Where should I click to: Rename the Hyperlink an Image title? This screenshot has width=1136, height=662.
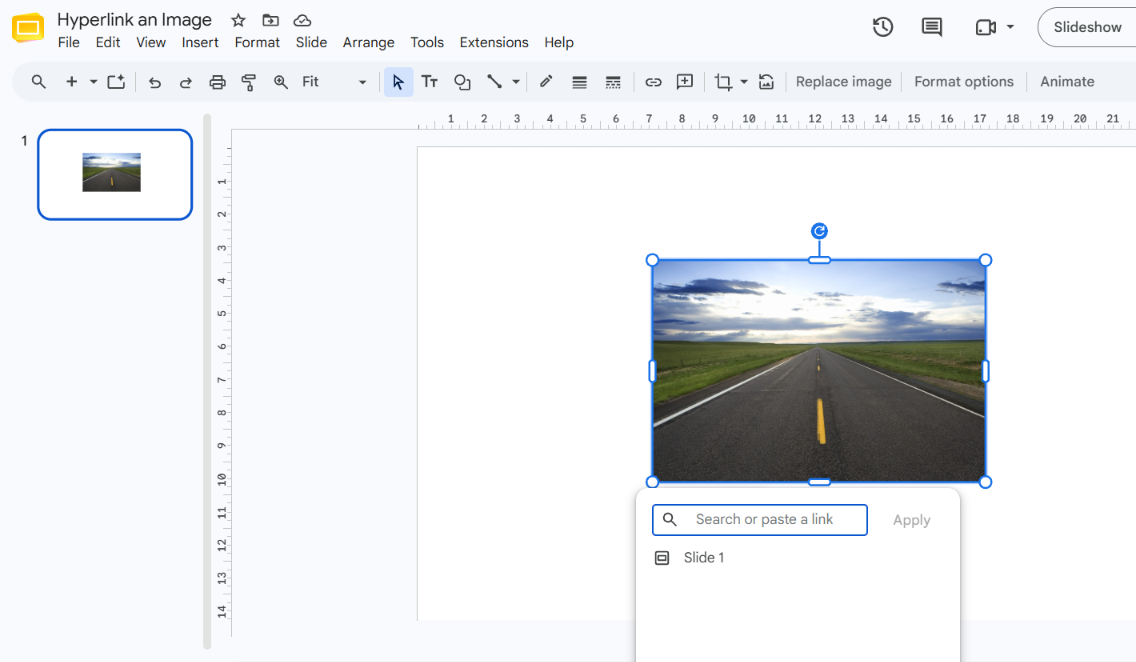coord(135,20)
